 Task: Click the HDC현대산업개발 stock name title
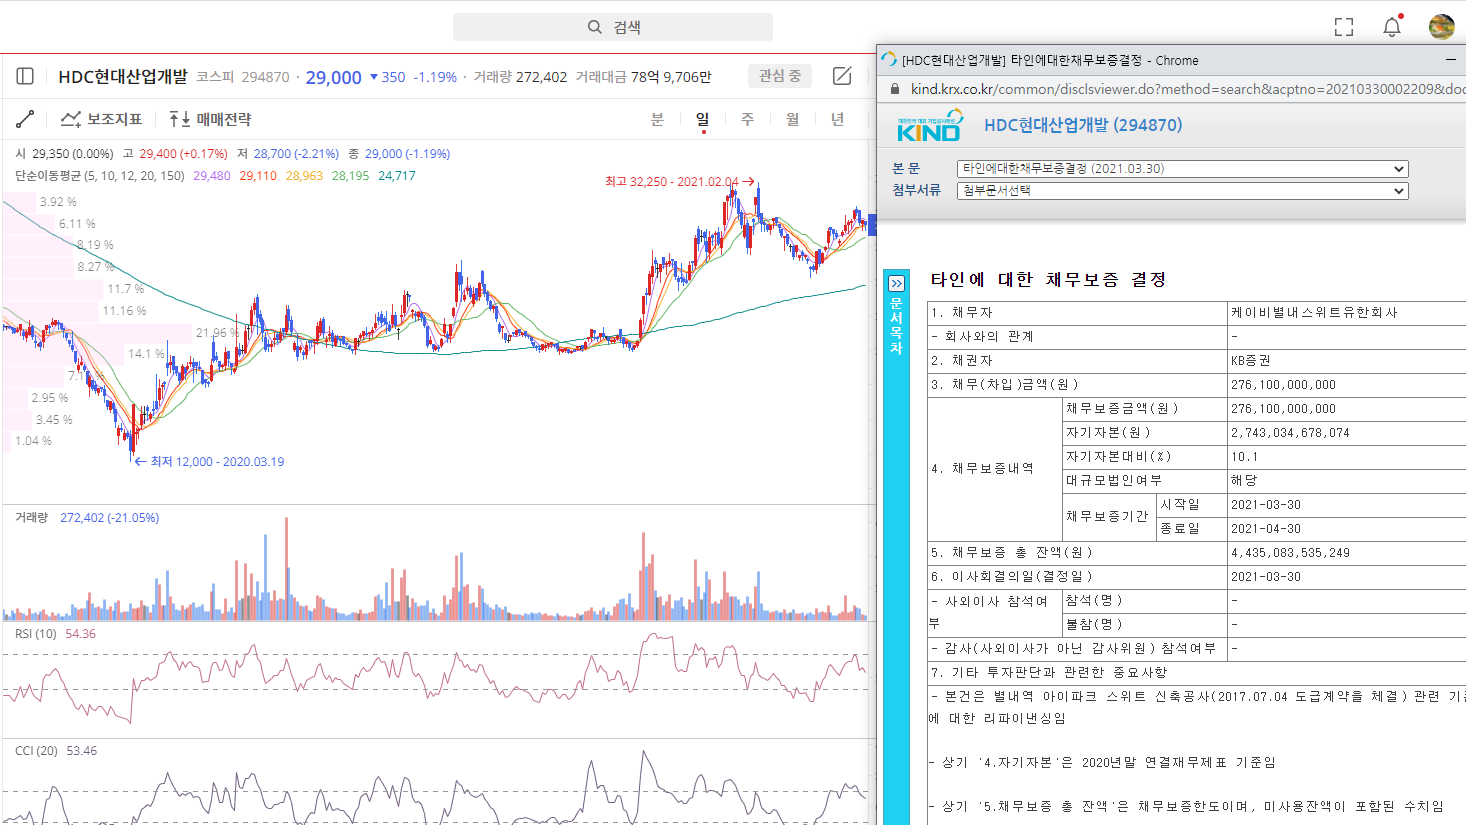[x=123, y=77]
